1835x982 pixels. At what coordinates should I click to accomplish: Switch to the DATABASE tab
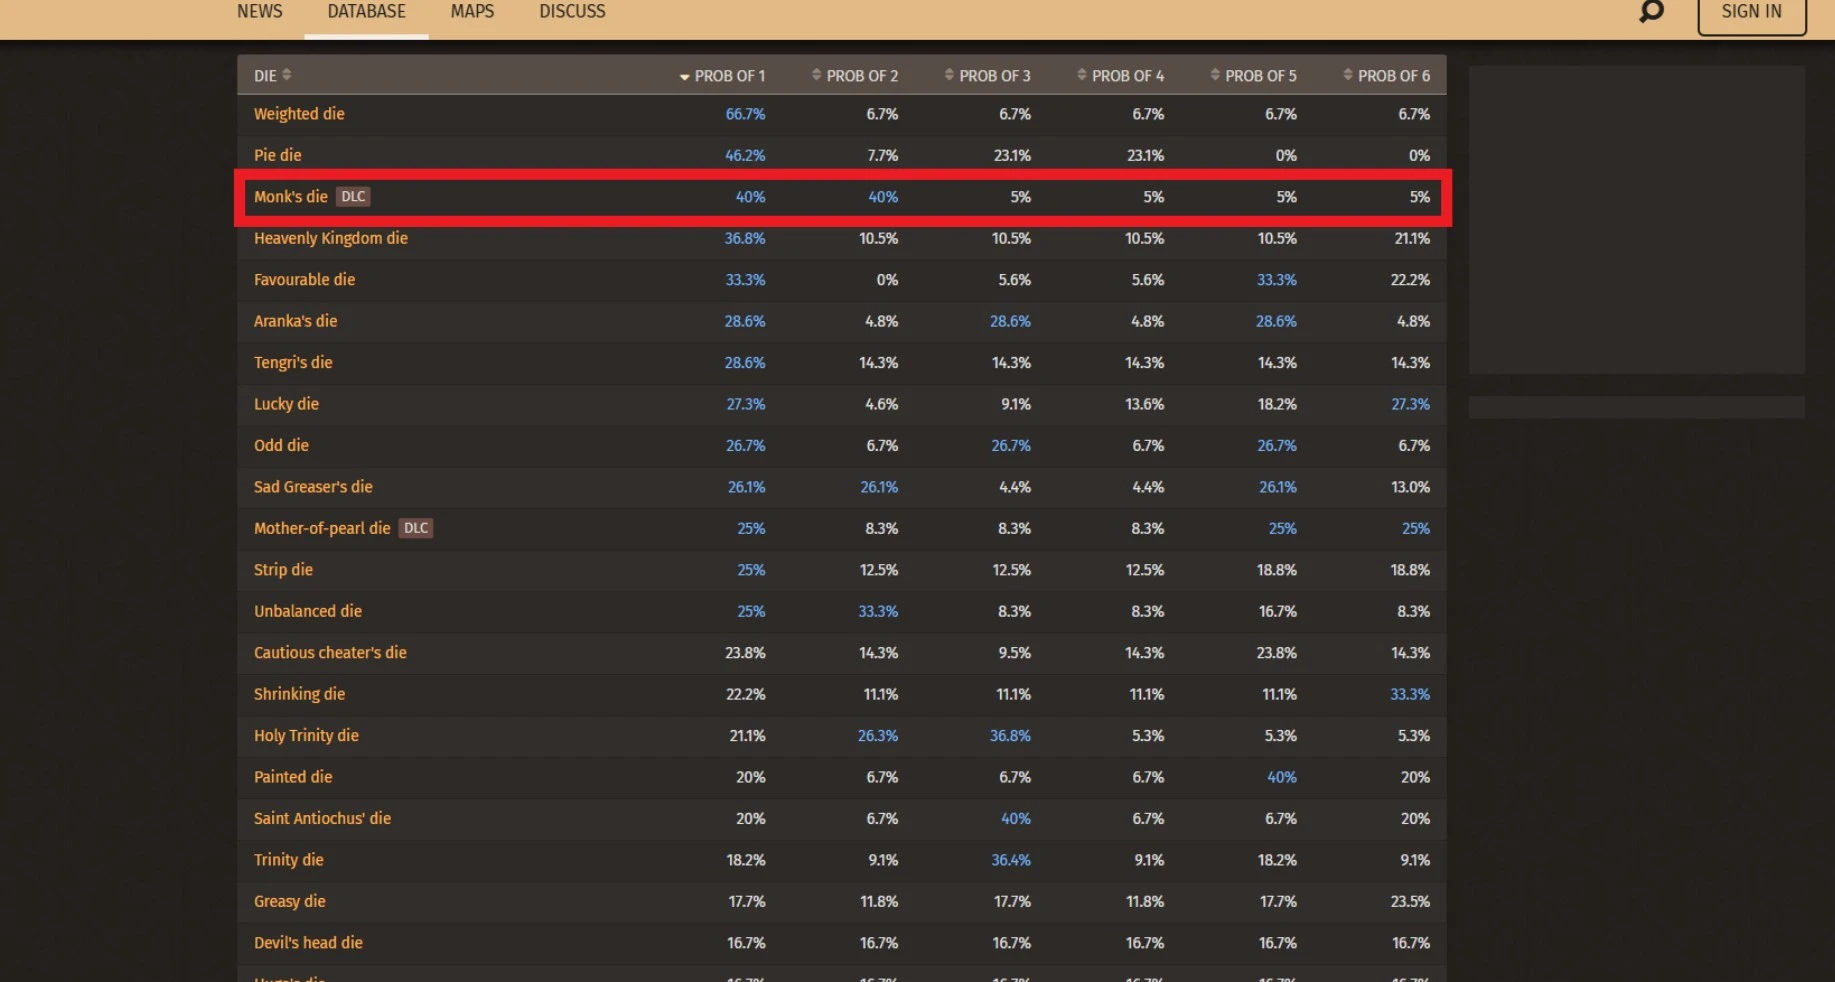(366, 12)
